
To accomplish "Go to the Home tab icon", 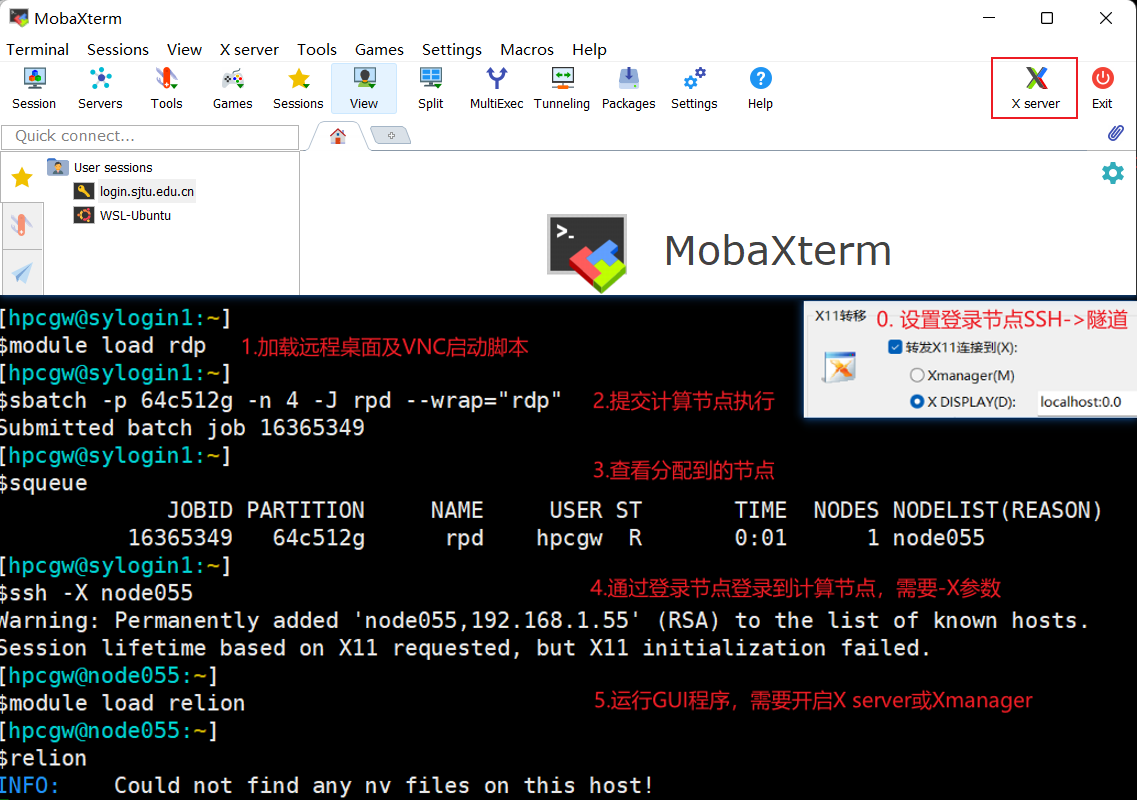I will 338,136.
